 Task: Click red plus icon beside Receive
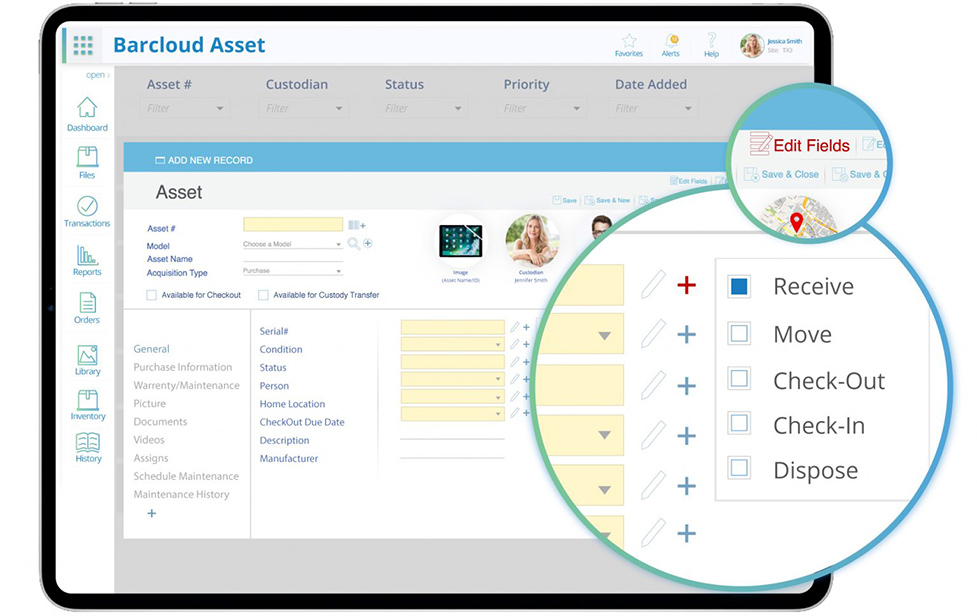[x=687, y=285]
